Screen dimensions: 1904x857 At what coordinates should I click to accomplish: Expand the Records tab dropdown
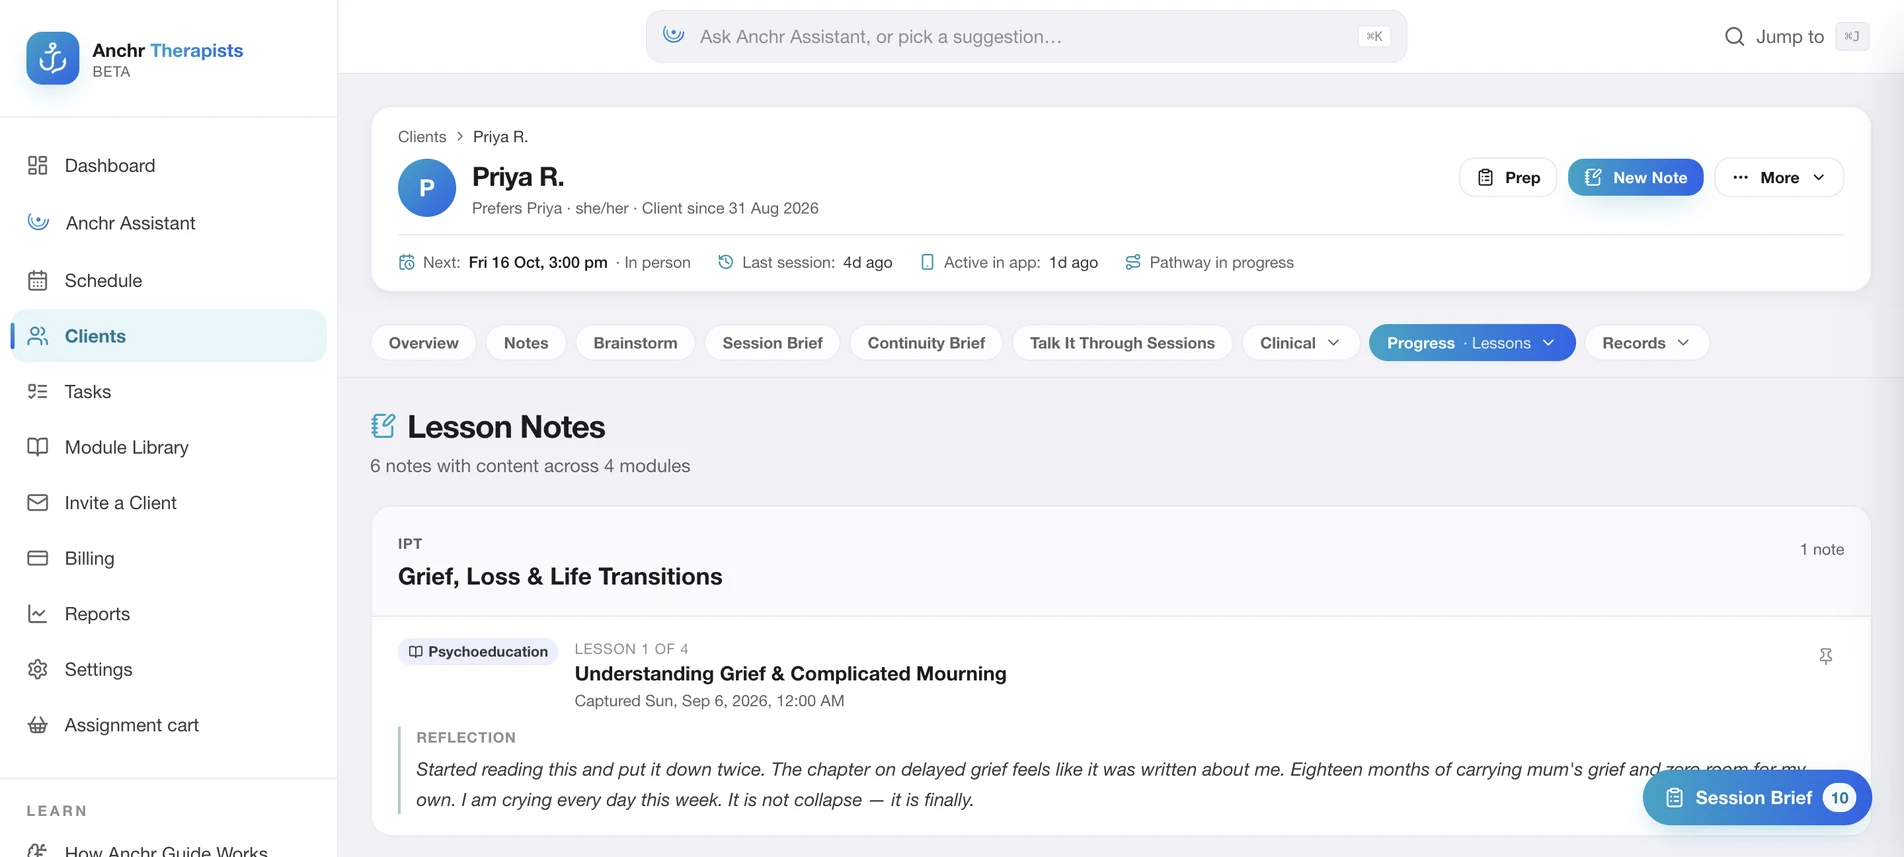(x=1646, y=343)
